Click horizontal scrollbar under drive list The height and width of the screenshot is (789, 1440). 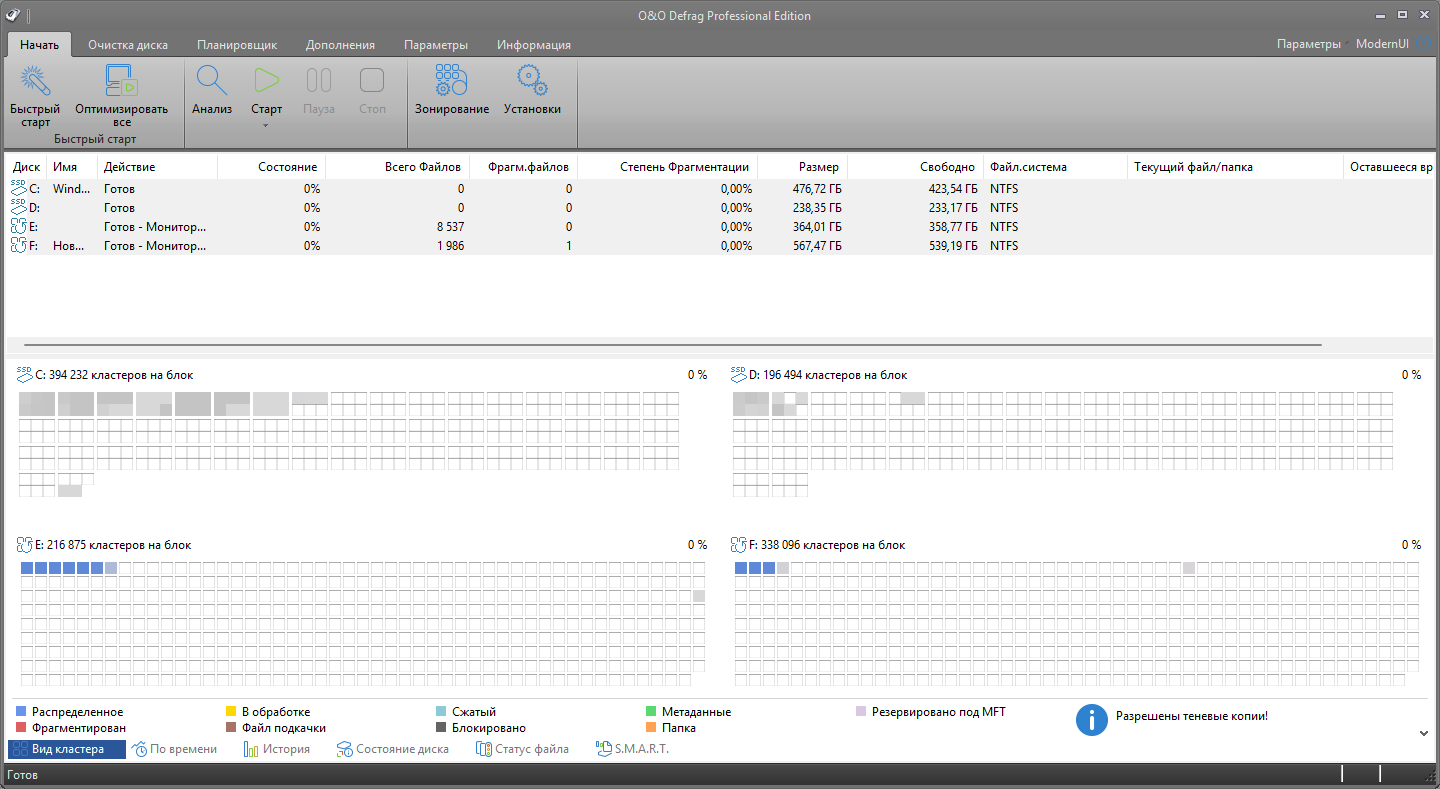pyautogui.click(x=672, y=345)
